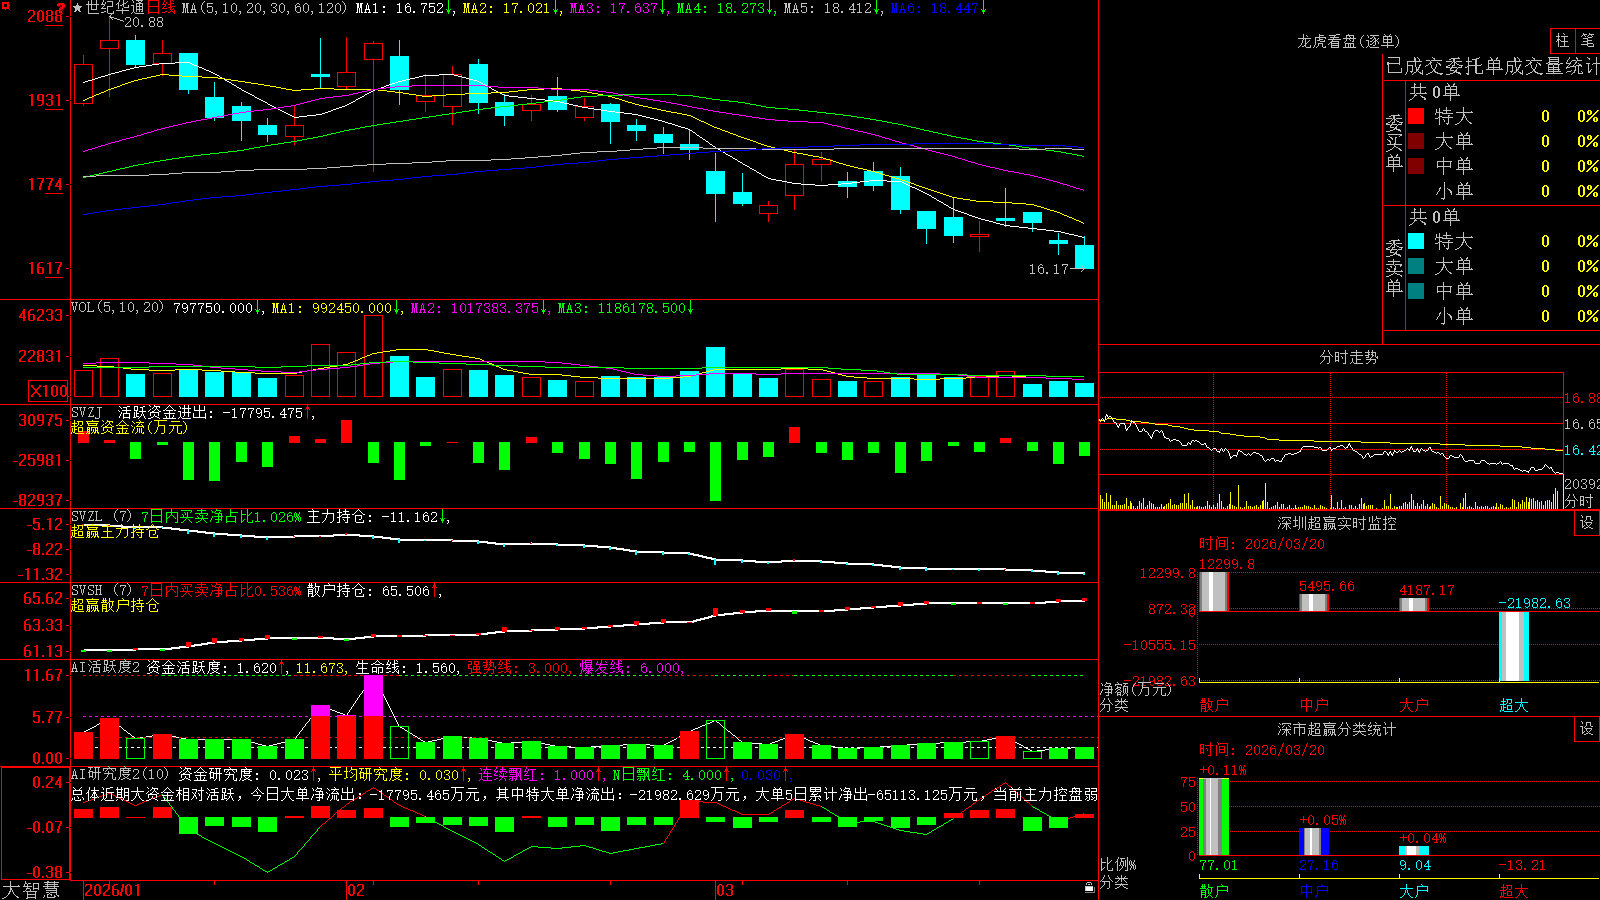The width and height of the screenshot is (1600, 900).
Task: Click the MA(5,10,20,30,60,120) indicator parameters
Action: [265, 8]
